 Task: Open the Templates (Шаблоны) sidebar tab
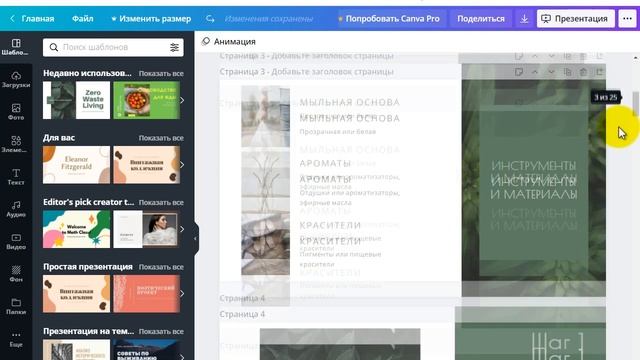pyautogui.click(x=16, y=47)
